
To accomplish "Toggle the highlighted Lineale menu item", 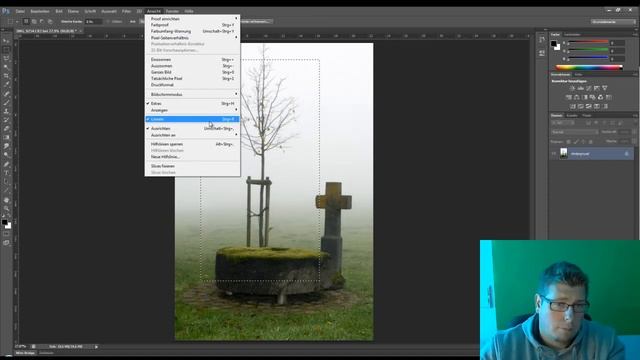I will click(x=192, y=119).
